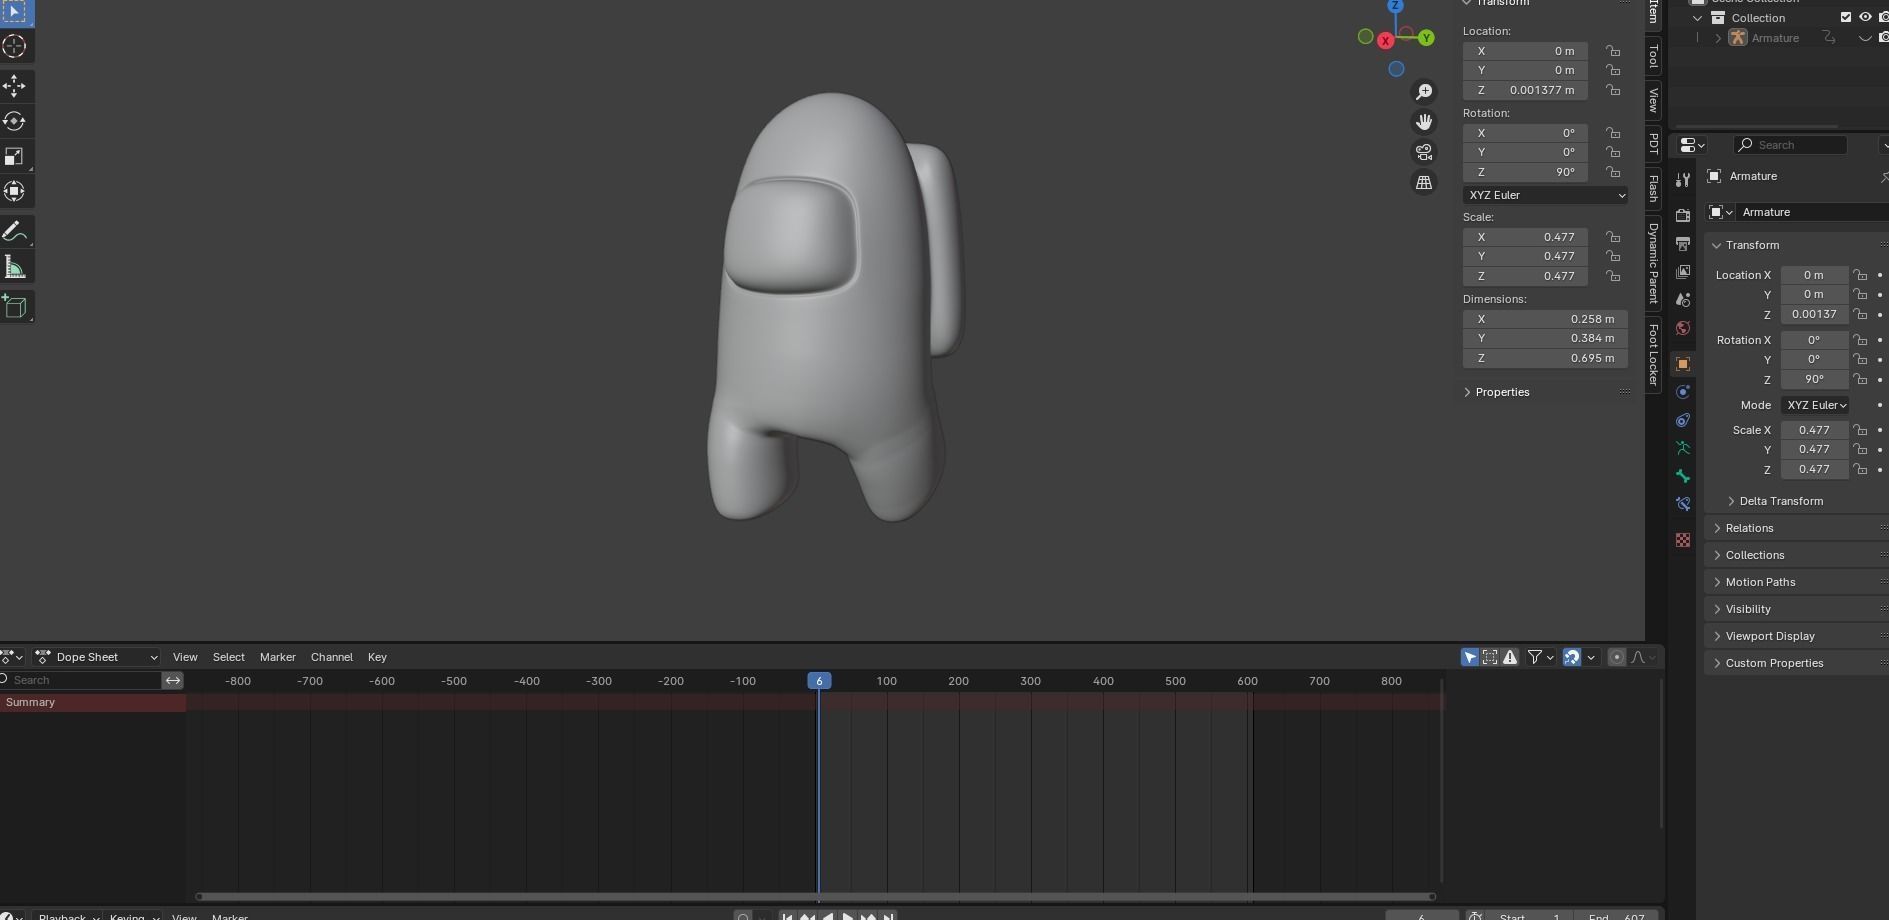Open the Bone properties tab icon
The height and width of the screenshot is (920, 1889).
[x=1683, y=476]
